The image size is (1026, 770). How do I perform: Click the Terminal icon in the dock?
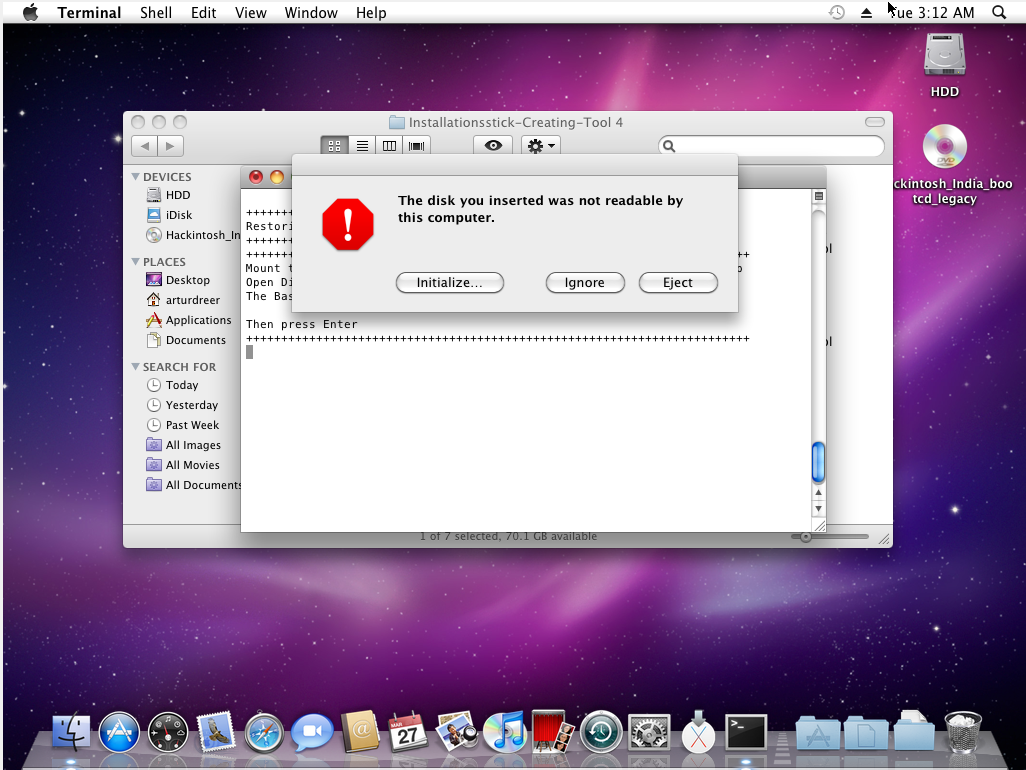click(746, 733)
